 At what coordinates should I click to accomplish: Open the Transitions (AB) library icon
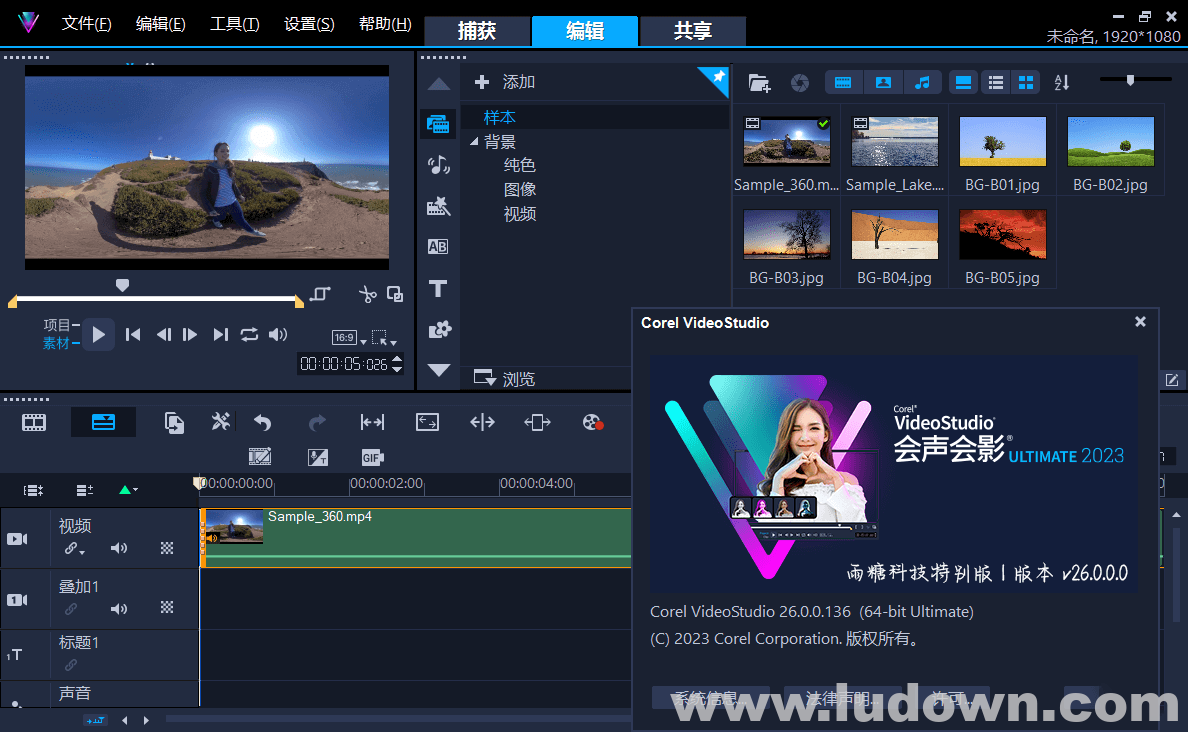click(x=438, y=247)
